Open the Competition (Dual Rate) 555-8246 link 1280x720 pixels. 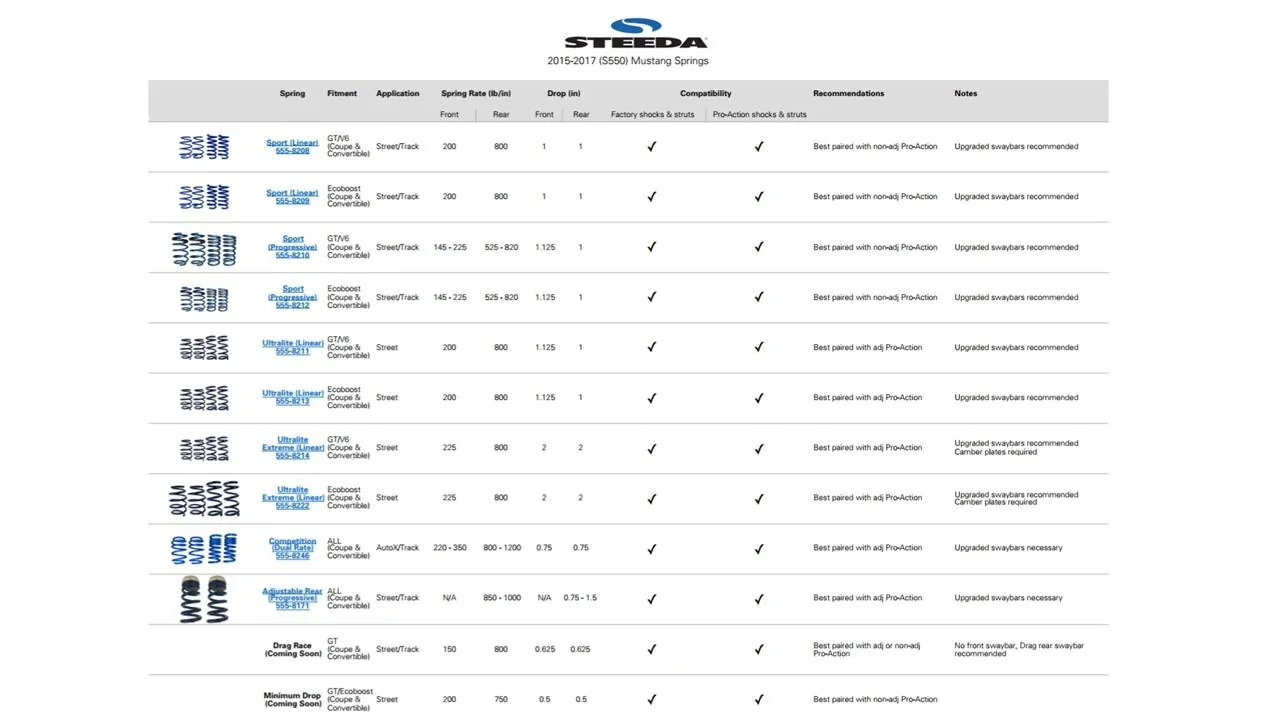coord(292,548)
